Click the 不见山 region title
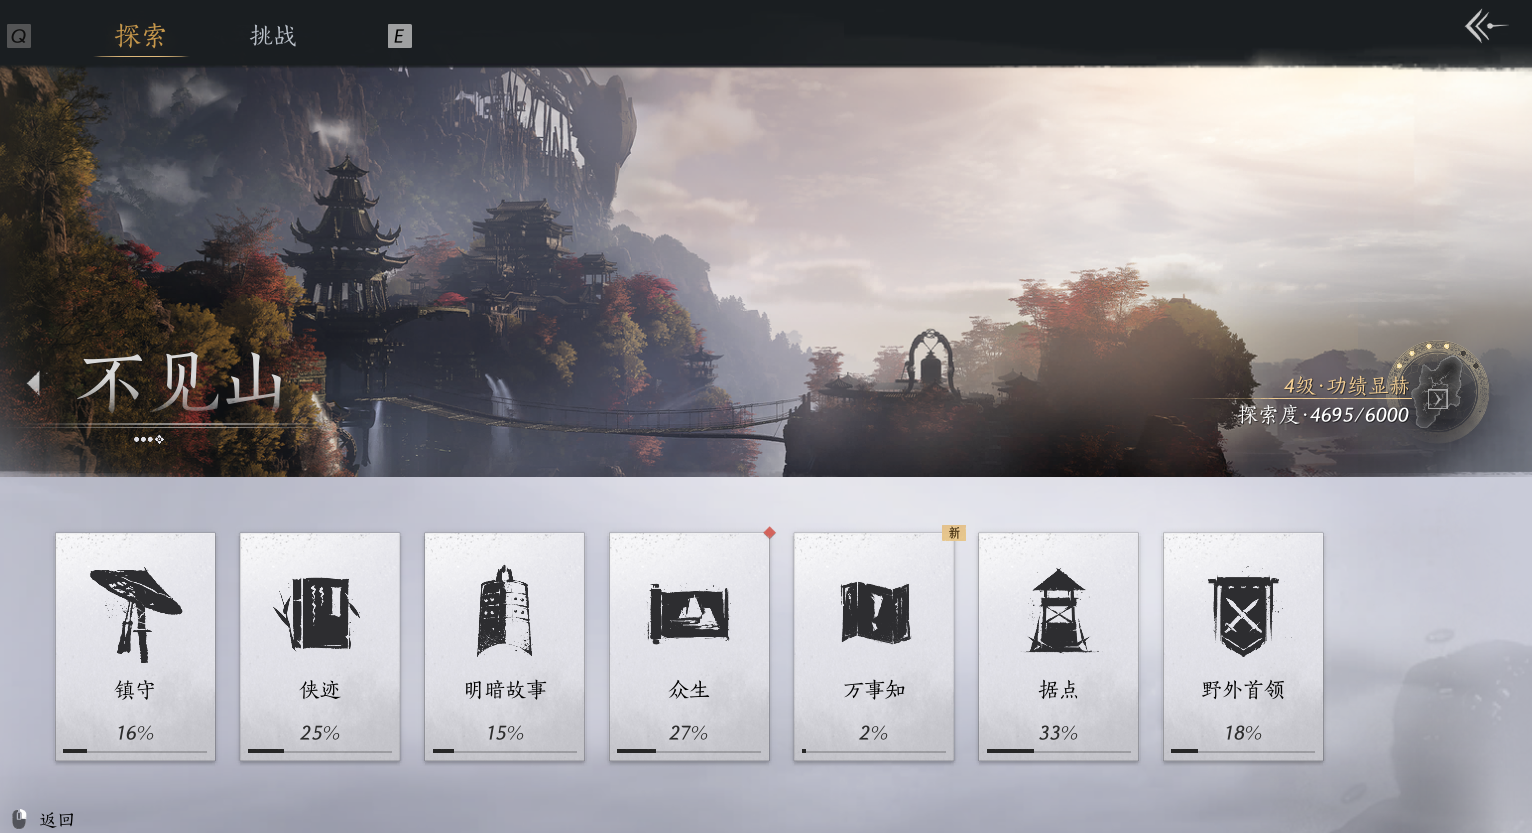The image size is (1532, 833). point(180,384)
